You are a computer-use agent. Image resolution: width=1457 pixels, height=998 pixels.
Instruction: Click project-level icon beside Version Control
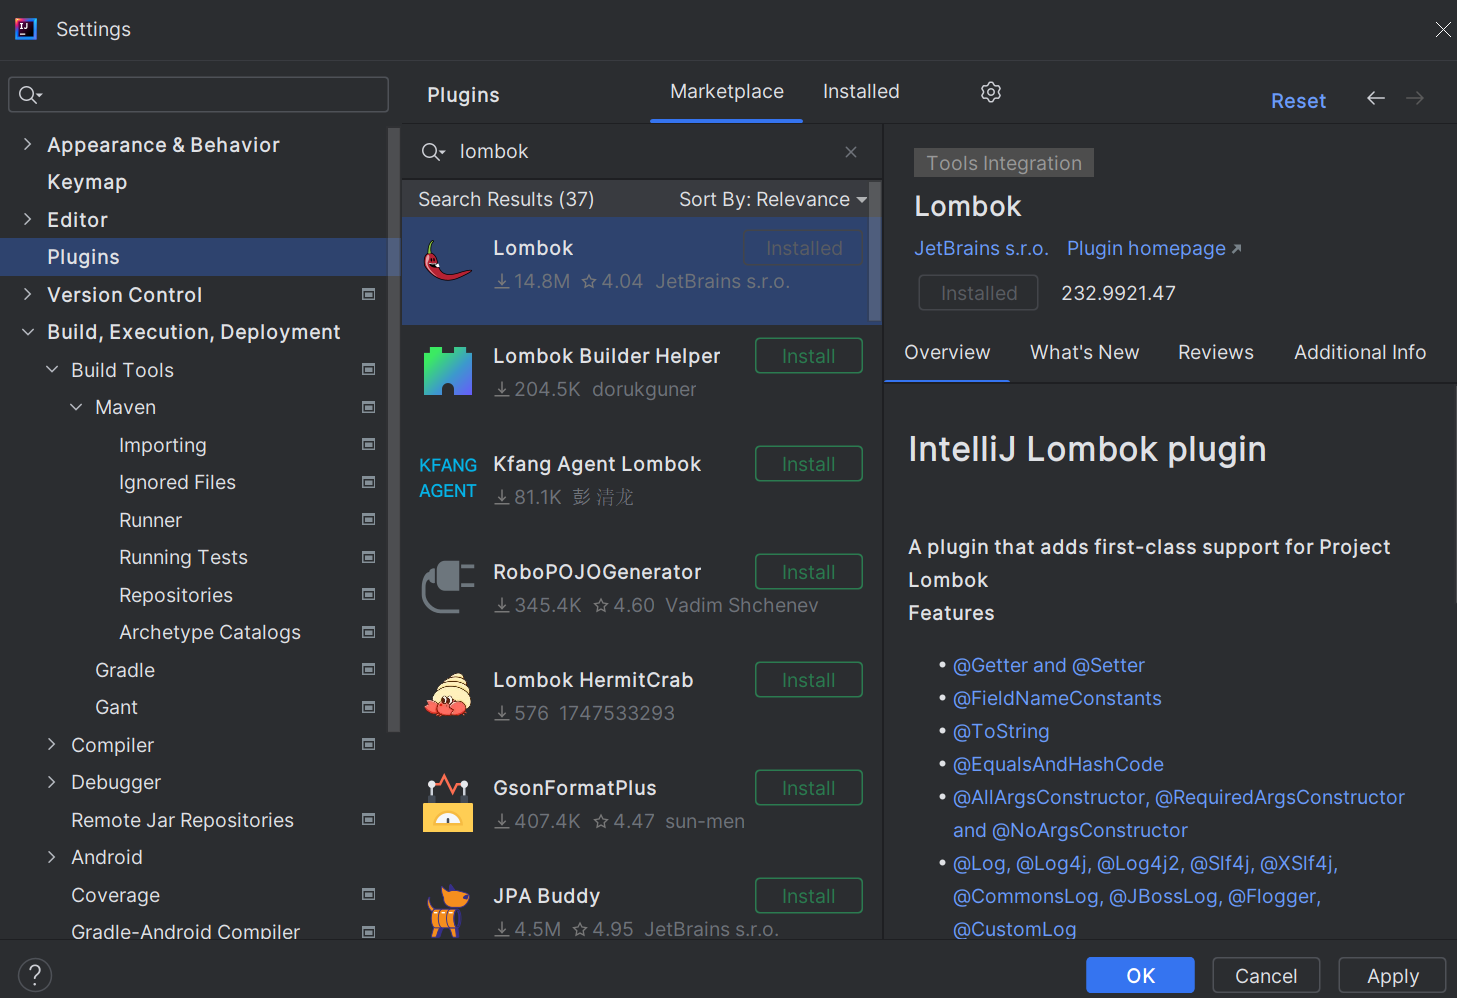(368, 294)
